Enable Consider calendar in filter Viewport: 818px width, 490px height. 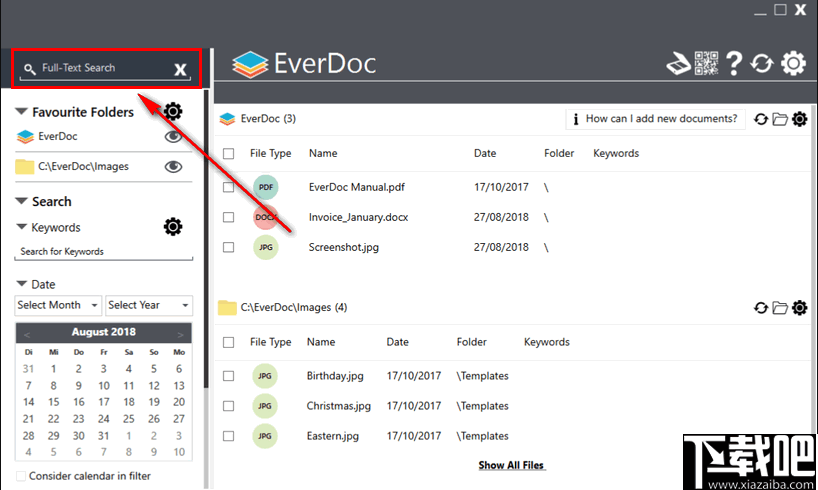tap(21, 476)
